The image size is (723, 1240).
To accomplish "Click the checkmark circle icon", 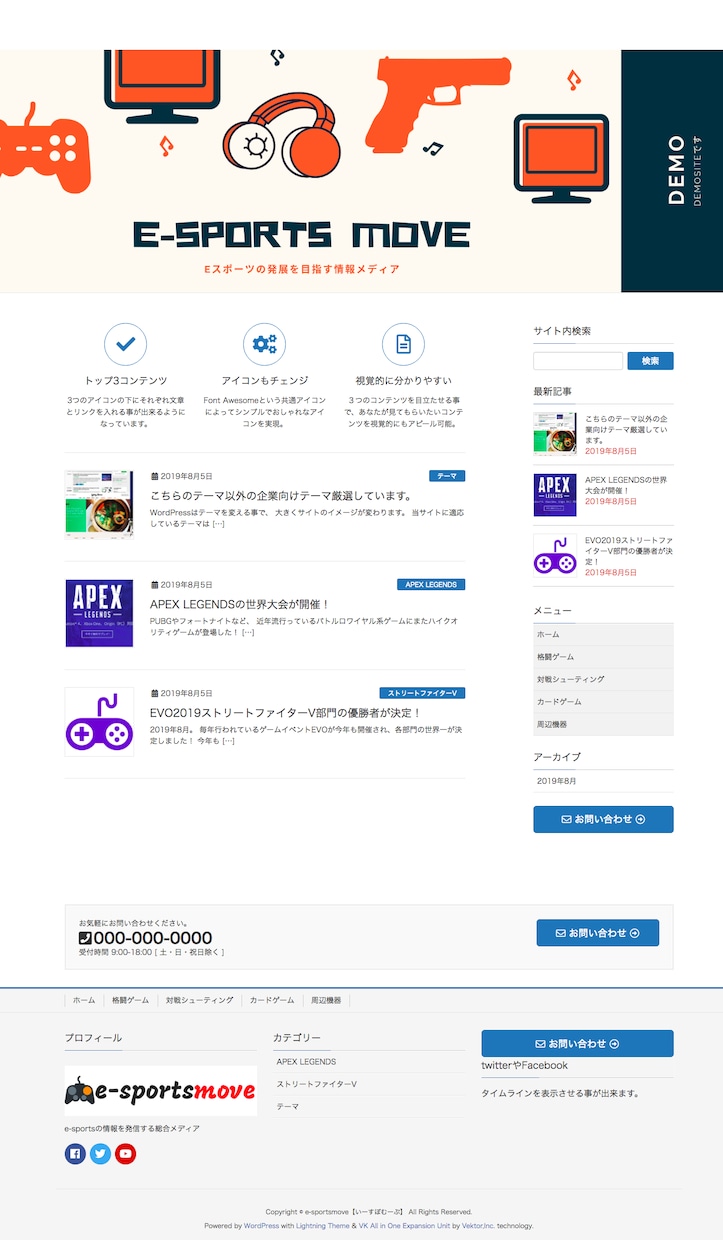I will 126,344.
